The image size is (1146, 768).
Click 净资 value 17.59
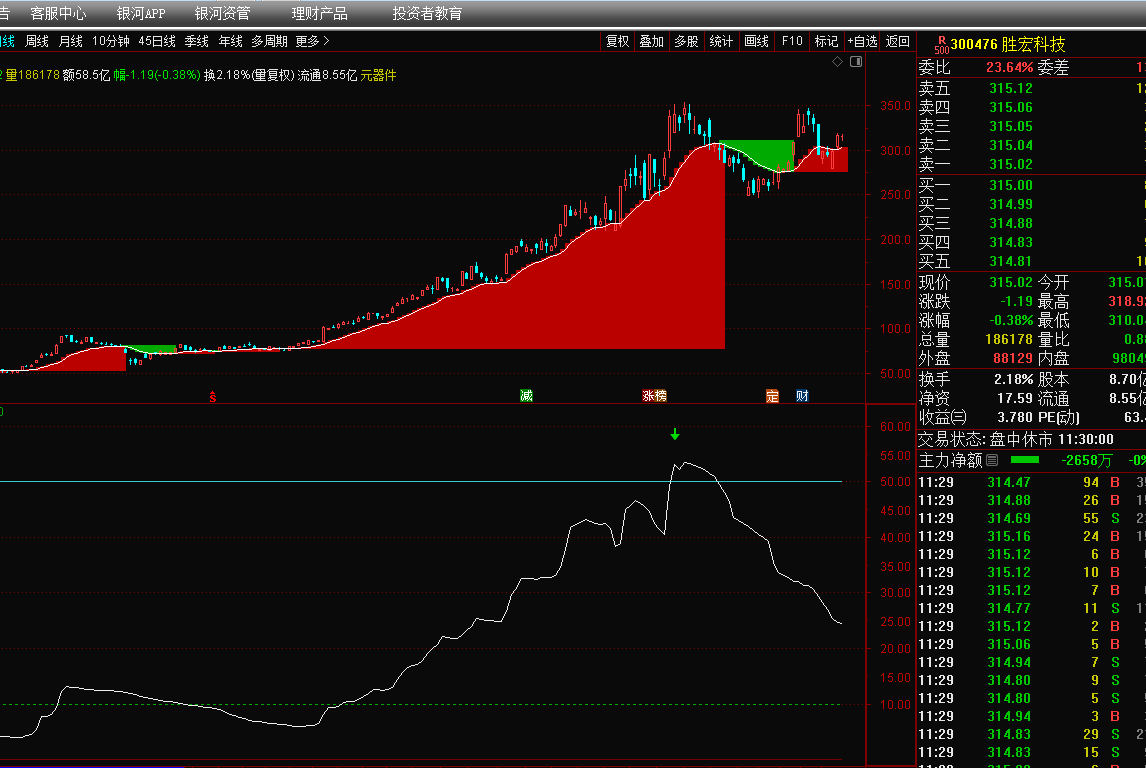1014,398
